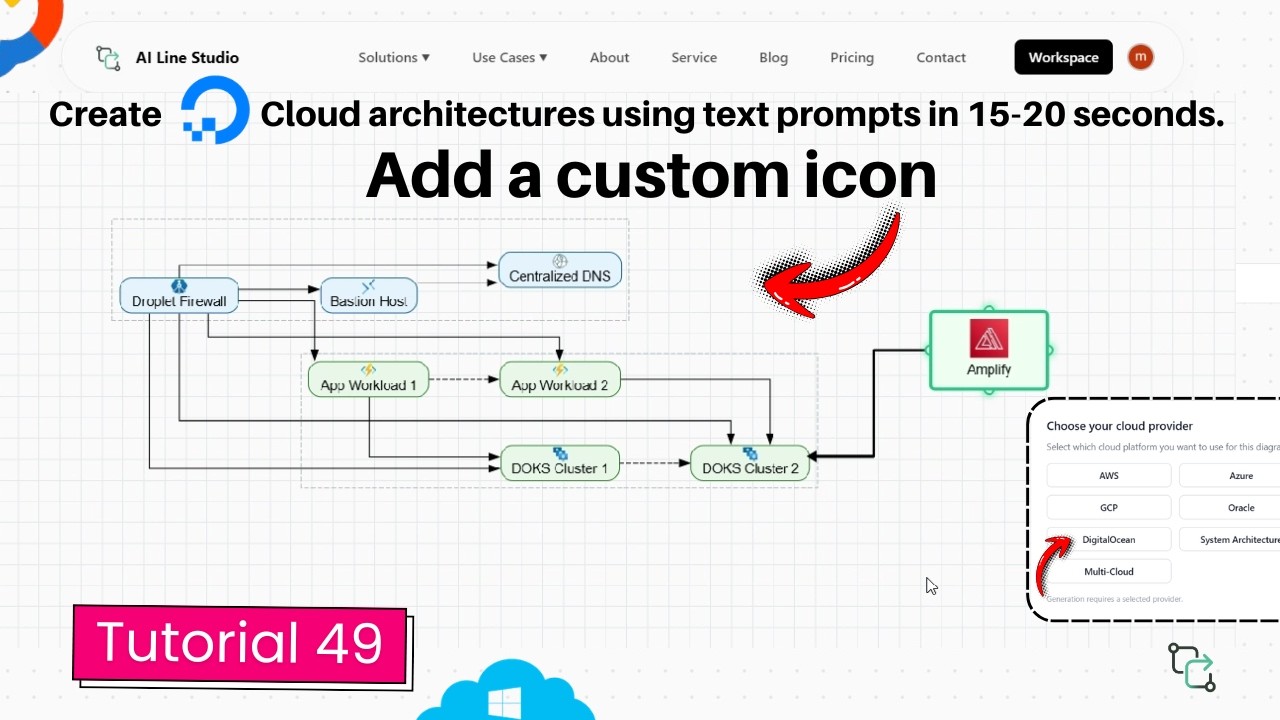Viewport: 1280px width, 720px height.
Task: Select the Amplify node right connector handle
Action: (x=1049, y=350)
